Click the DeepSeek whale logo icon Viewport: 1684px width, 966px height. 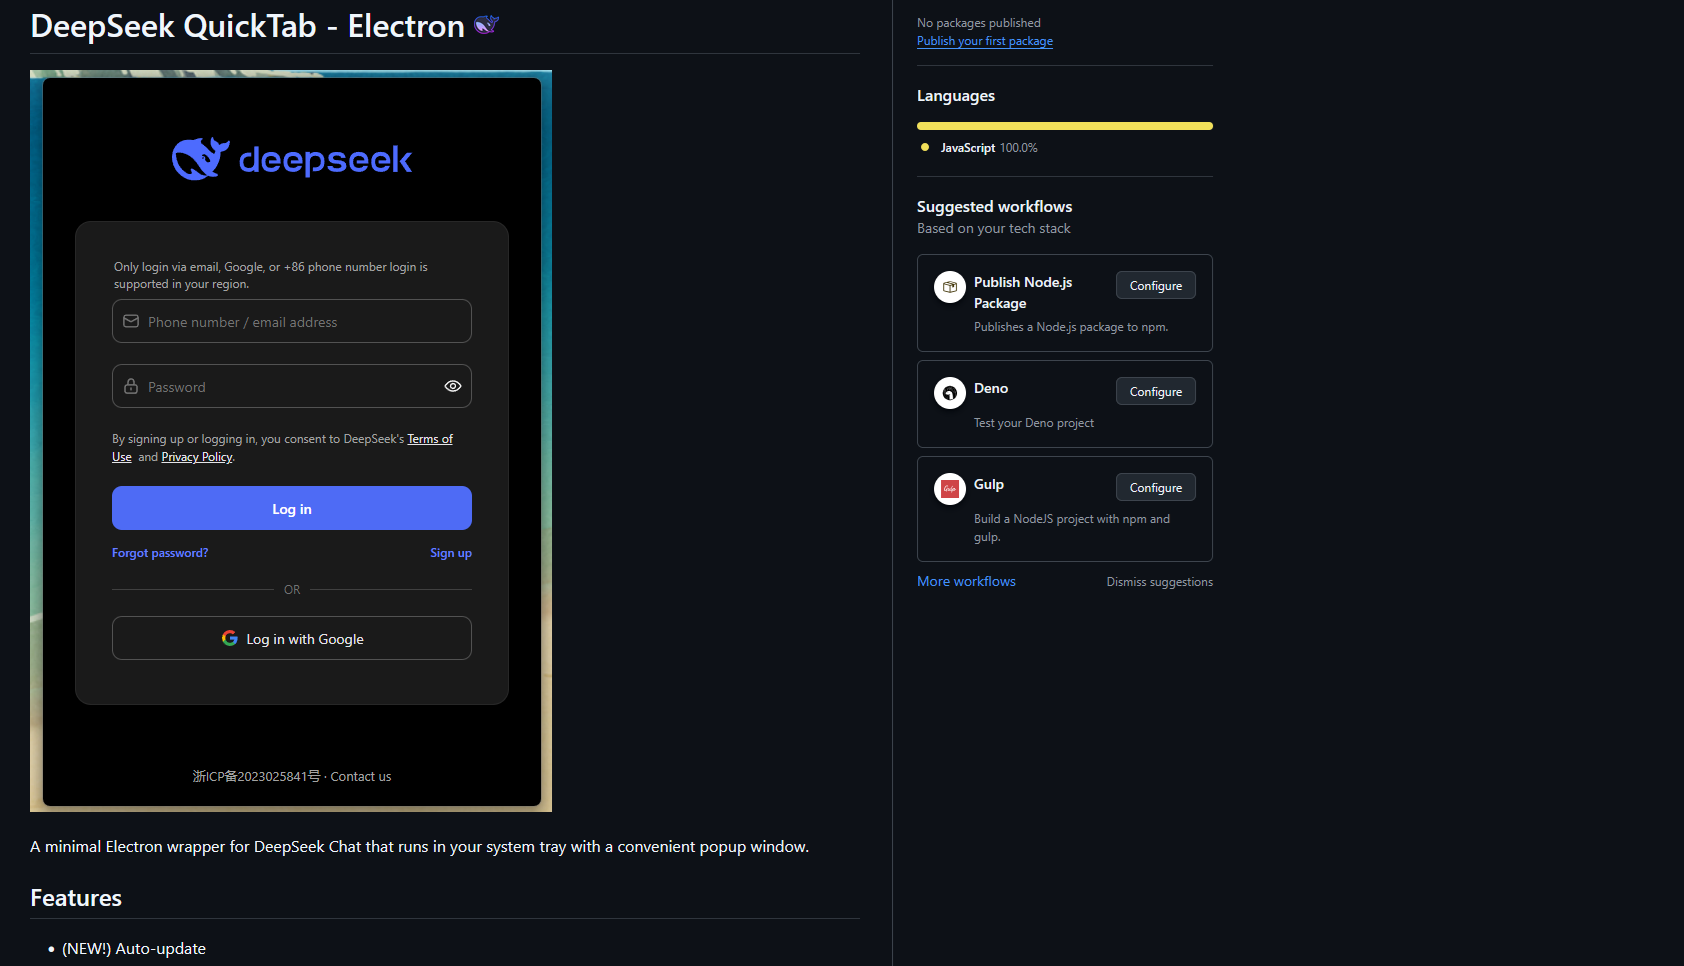click(200, 159)
